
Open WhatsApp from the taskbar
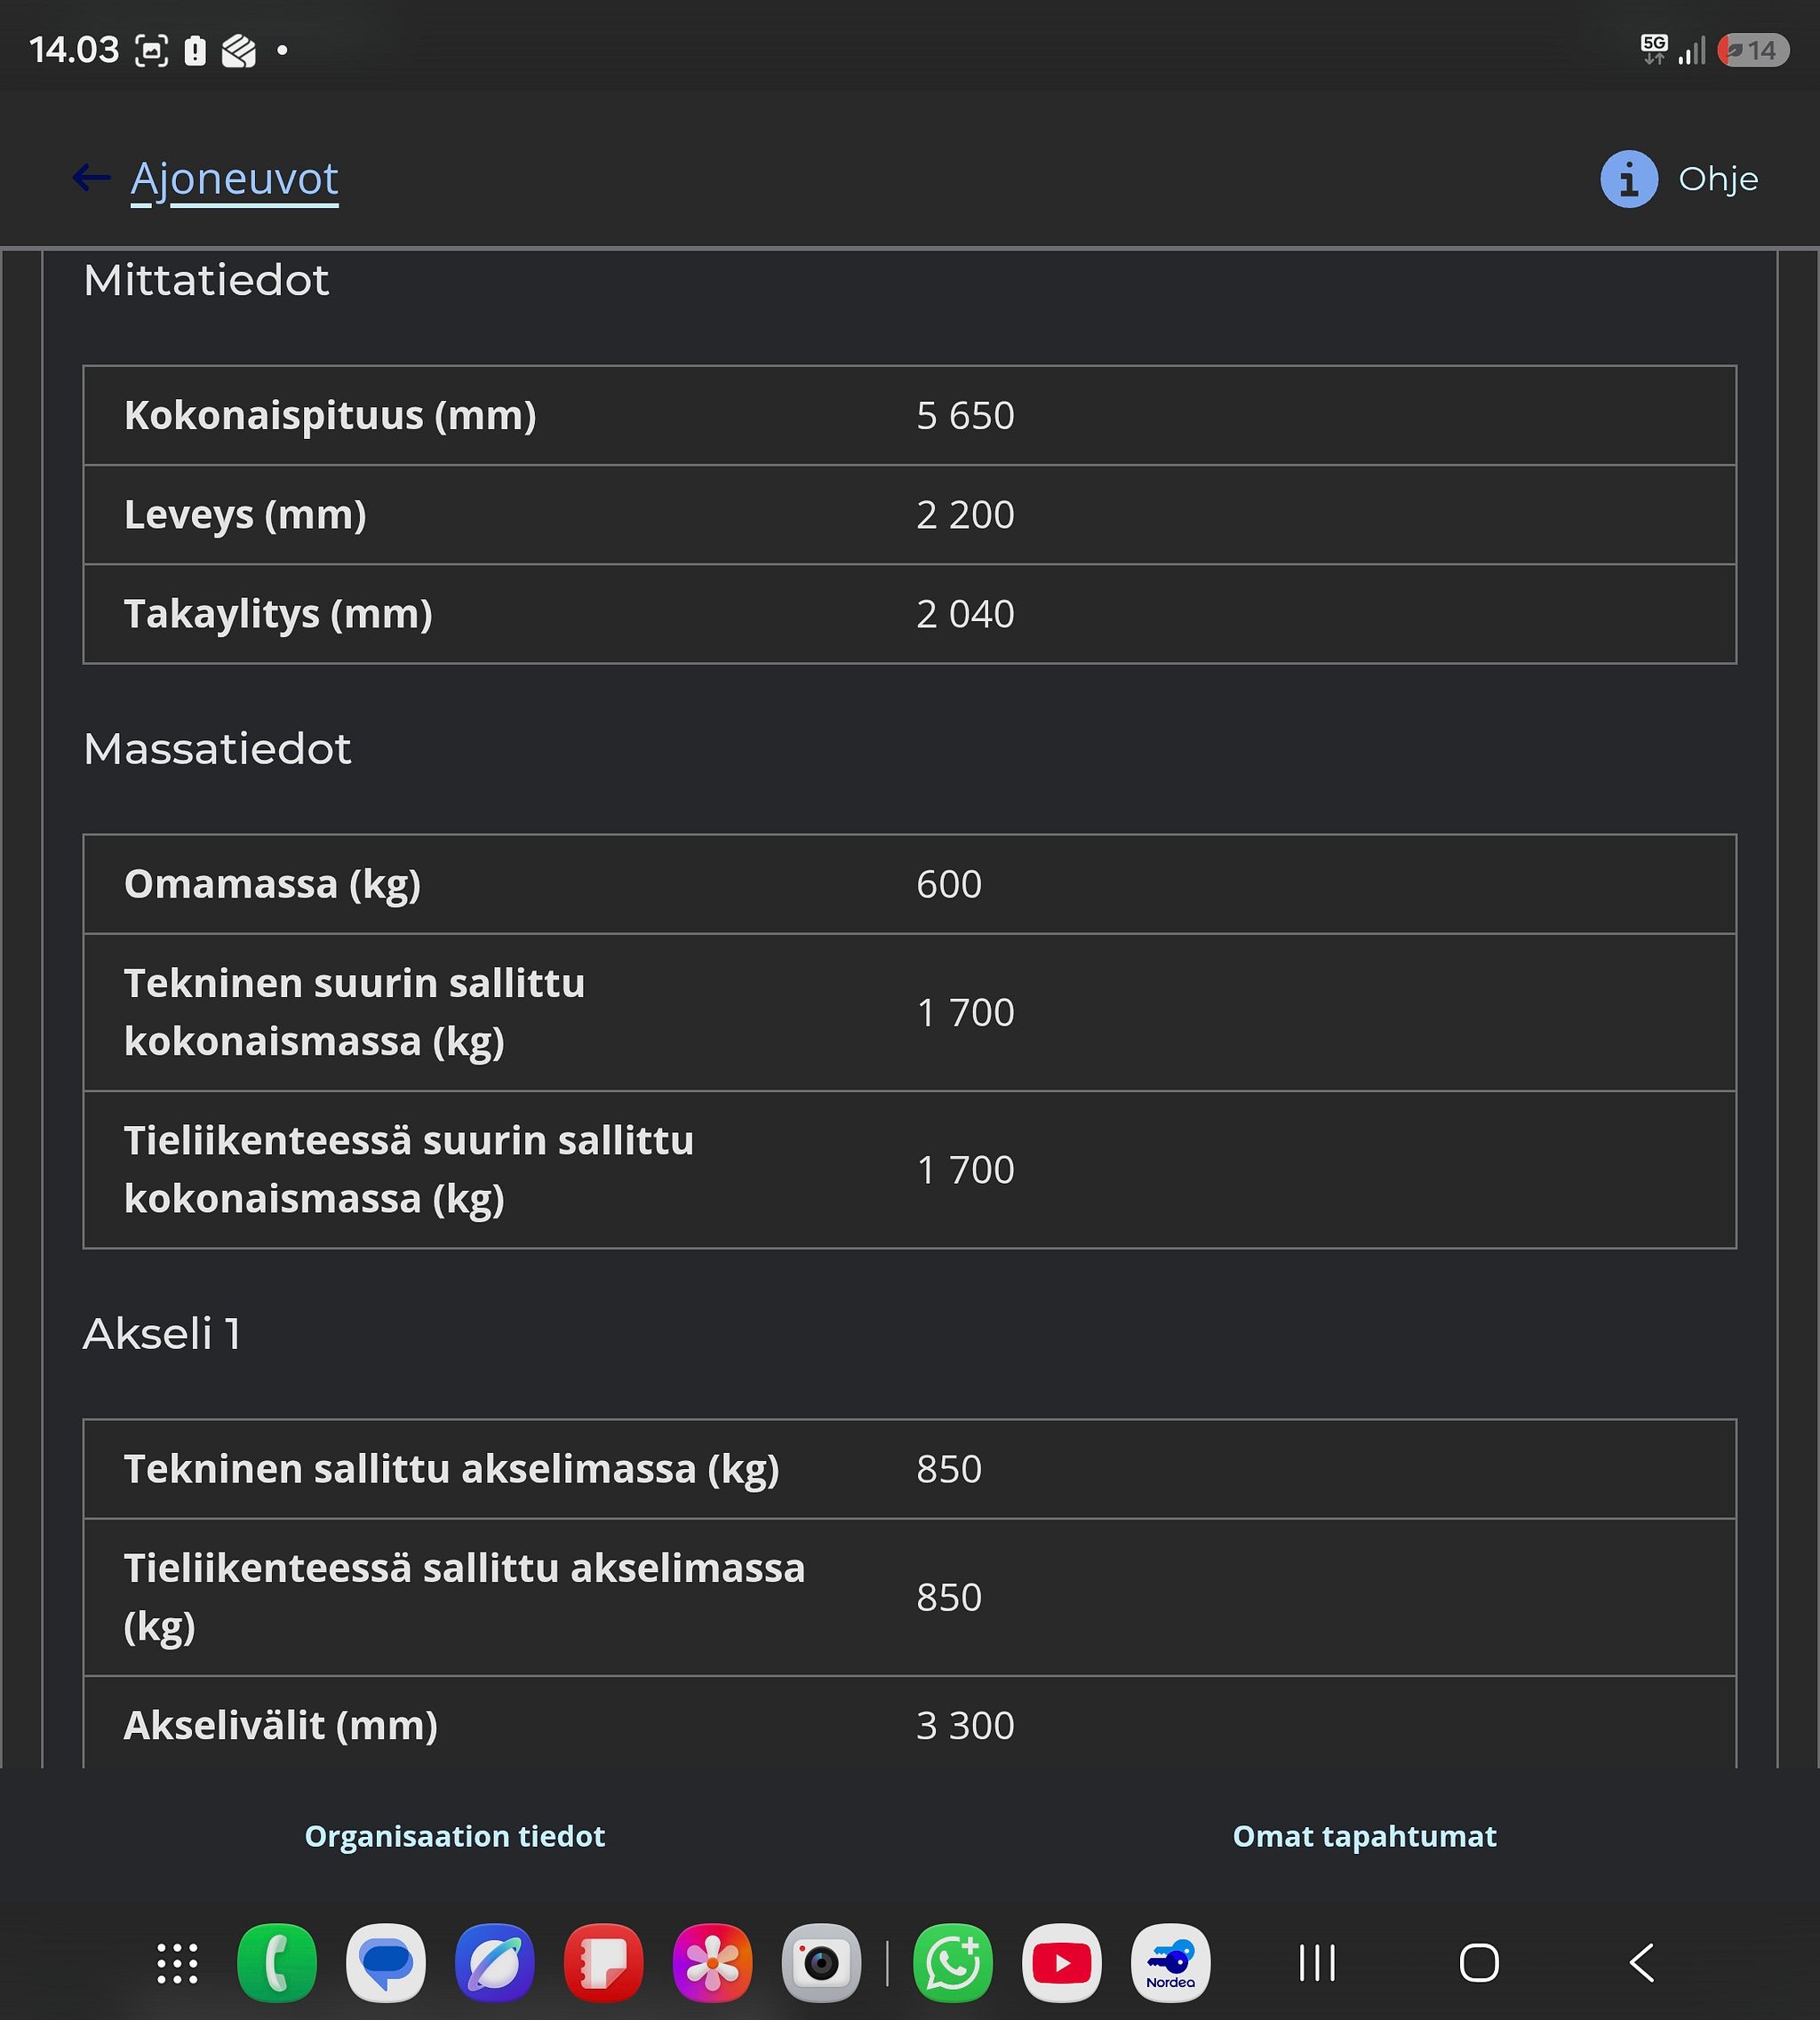(953, 1963)
